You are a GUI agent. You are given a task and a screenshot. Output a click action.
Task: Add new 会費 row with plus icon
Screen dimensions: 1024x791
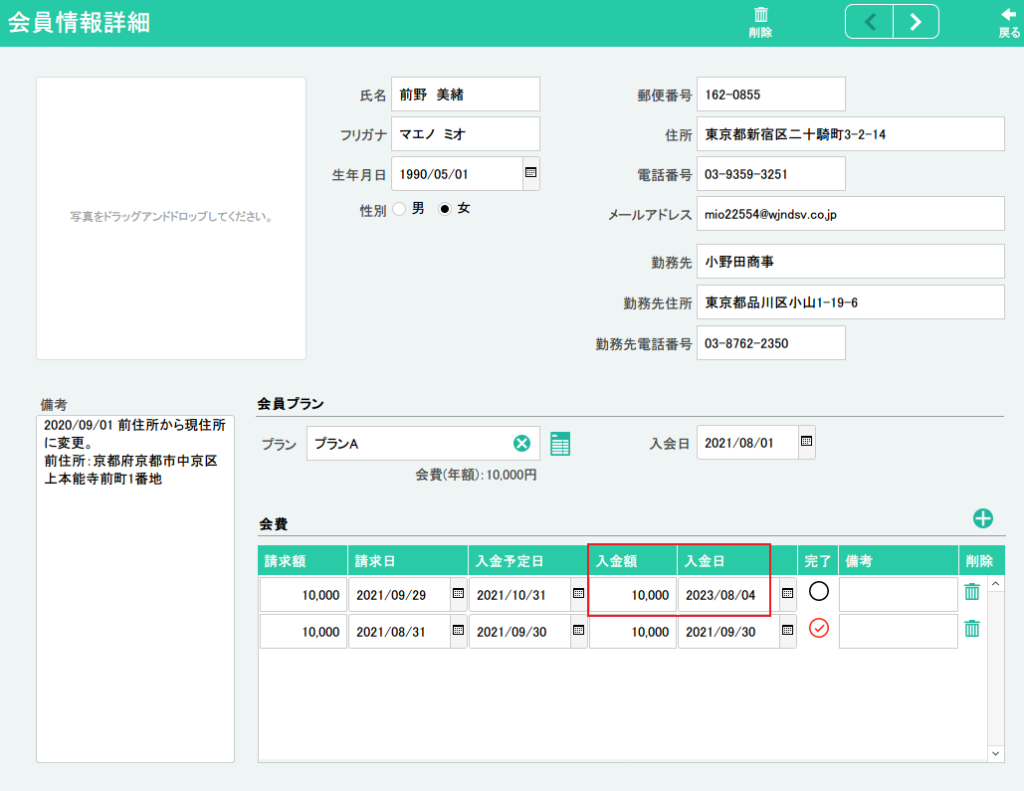(x=983, y=518)
